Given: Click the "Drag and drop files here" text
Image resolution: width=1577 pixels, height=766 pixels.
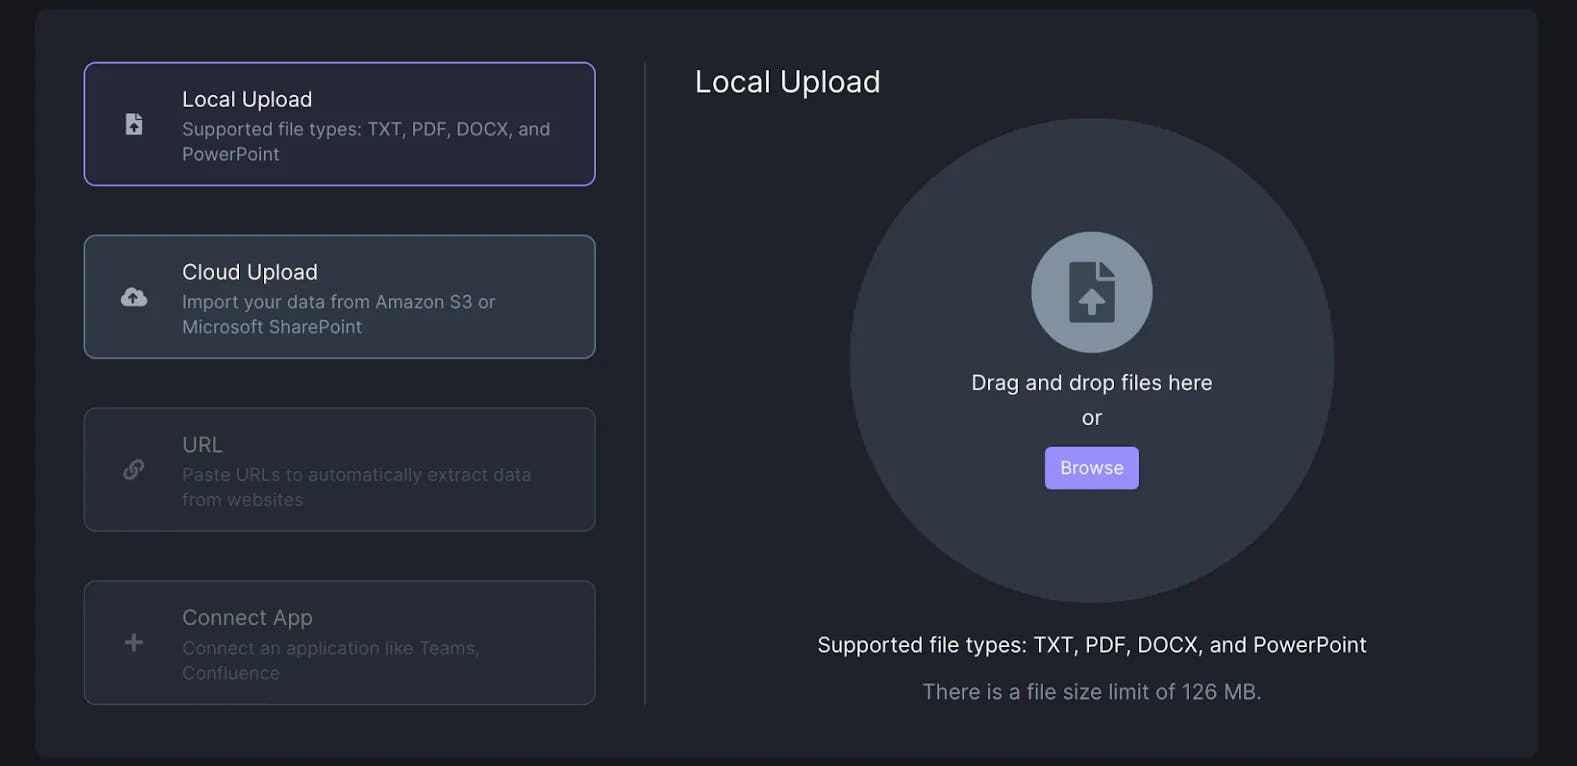Looking at the screenshot, I should (x=1091, y=383).
